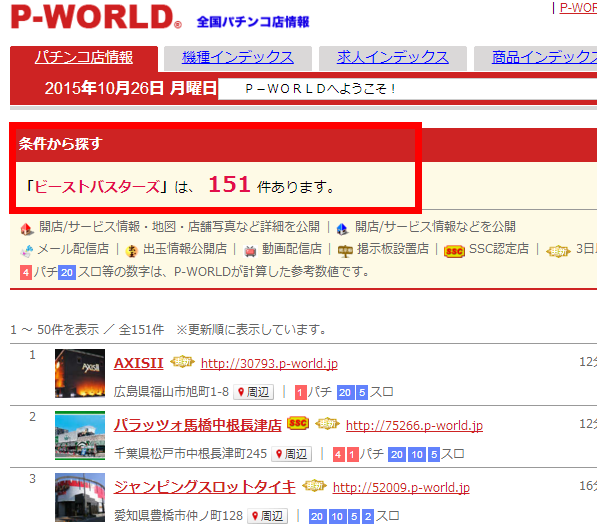597x524 pixels.
Task: Click 更新 legend badge after SSC認定店
Action: click(558, 251)
